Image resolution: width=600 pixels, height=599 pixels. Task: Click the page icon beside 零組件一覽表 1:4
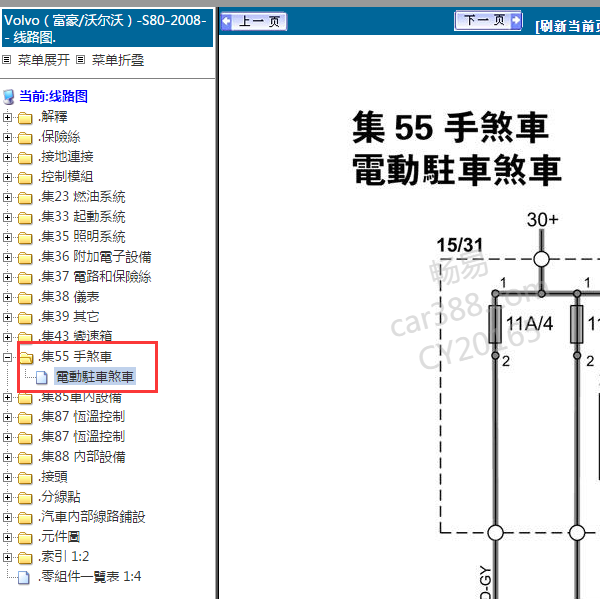tap(24, 578)
